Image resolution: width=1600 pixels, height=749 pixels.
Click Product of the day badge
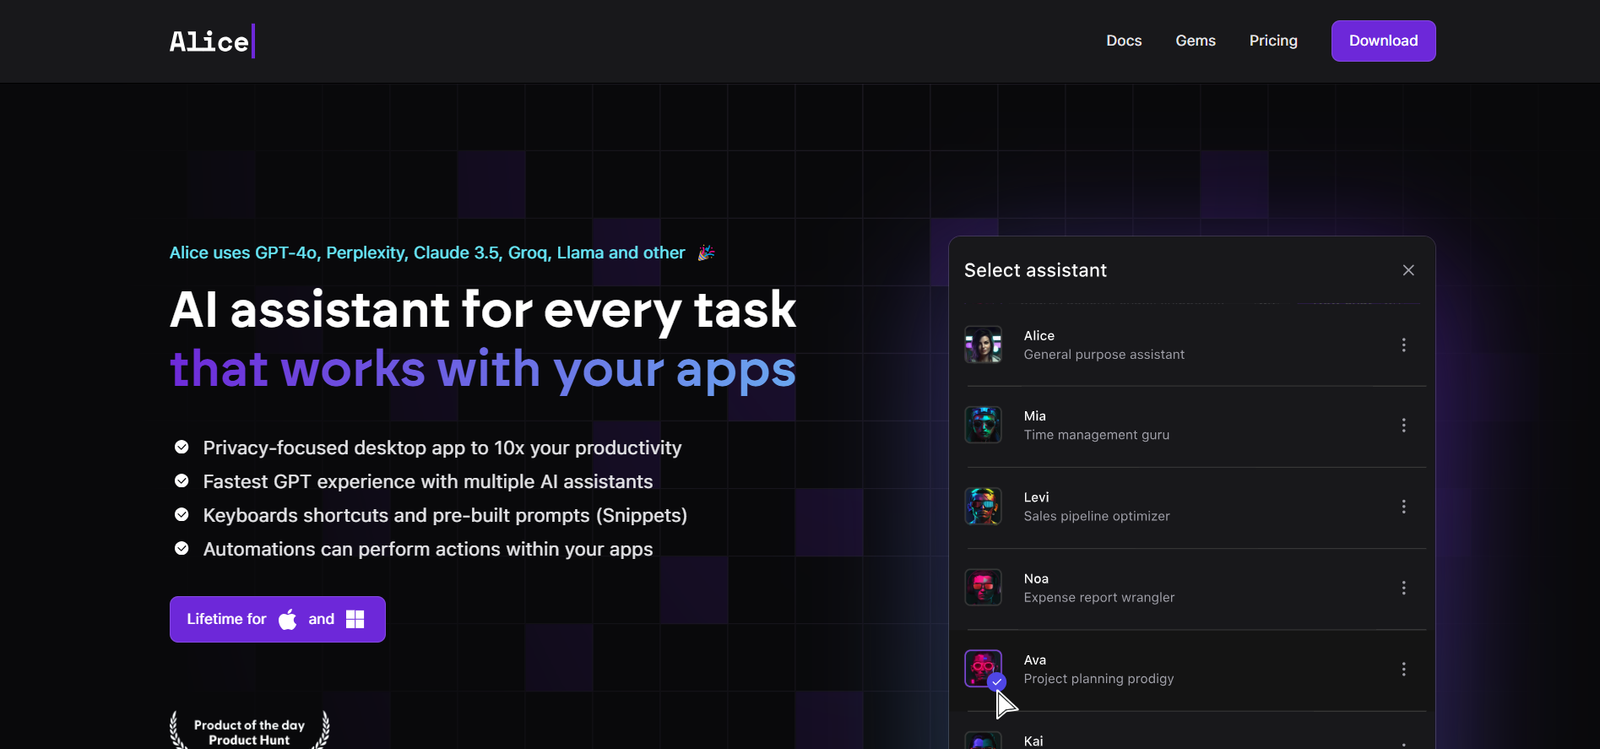coord(249,729)
